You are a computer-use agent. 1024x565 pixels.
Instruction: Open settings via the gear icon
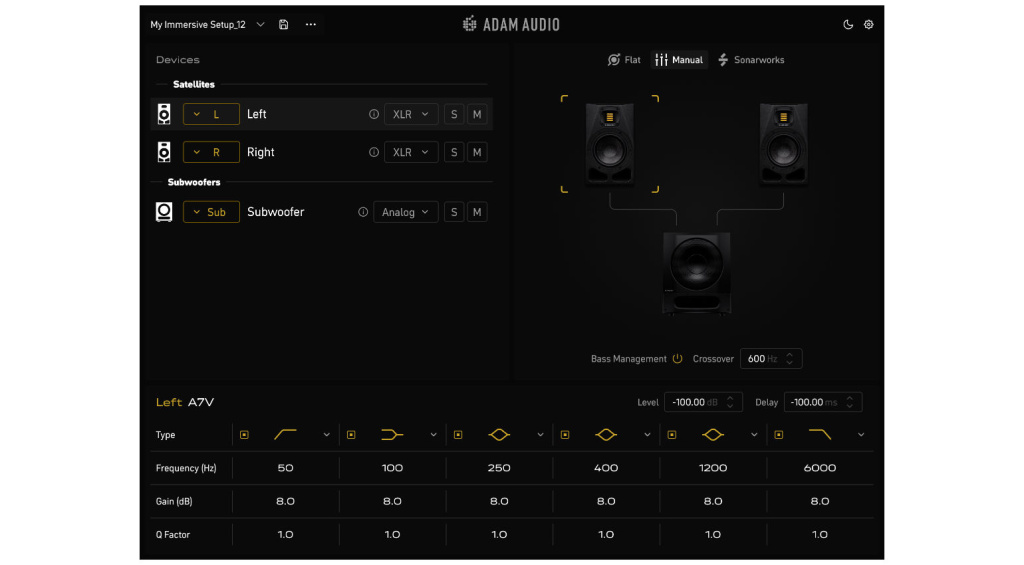click(x=869, y=25)
